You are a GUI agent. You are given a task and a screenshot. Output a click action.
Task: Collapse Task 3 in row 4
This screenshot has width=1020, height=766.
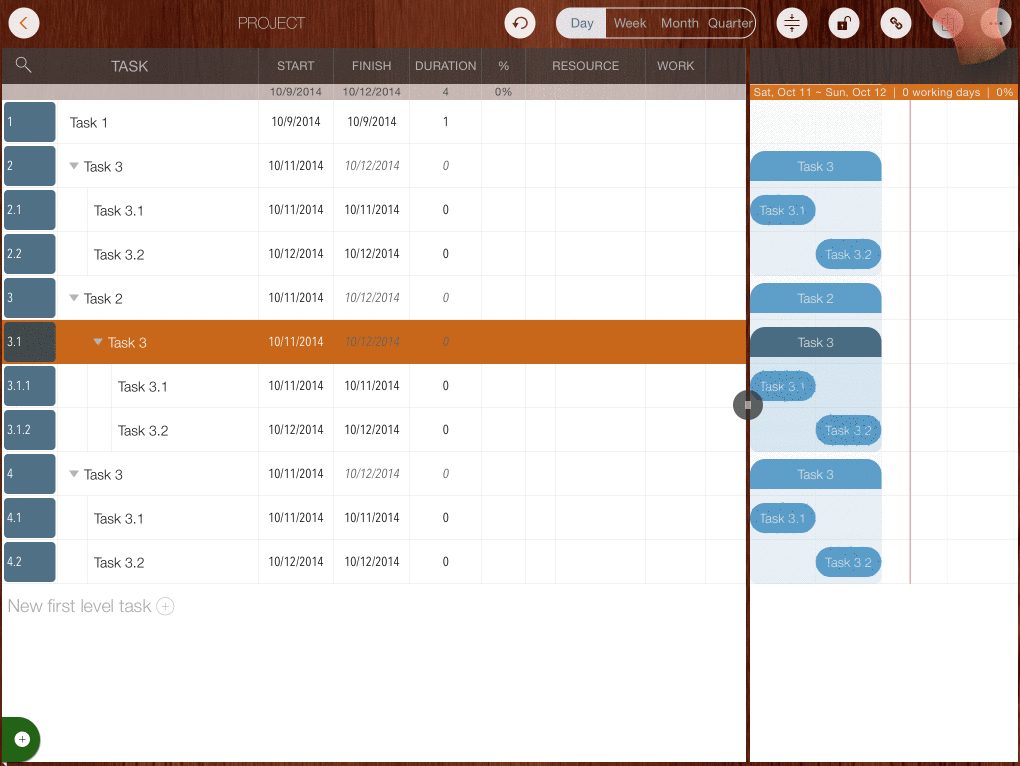click(74, 474)
